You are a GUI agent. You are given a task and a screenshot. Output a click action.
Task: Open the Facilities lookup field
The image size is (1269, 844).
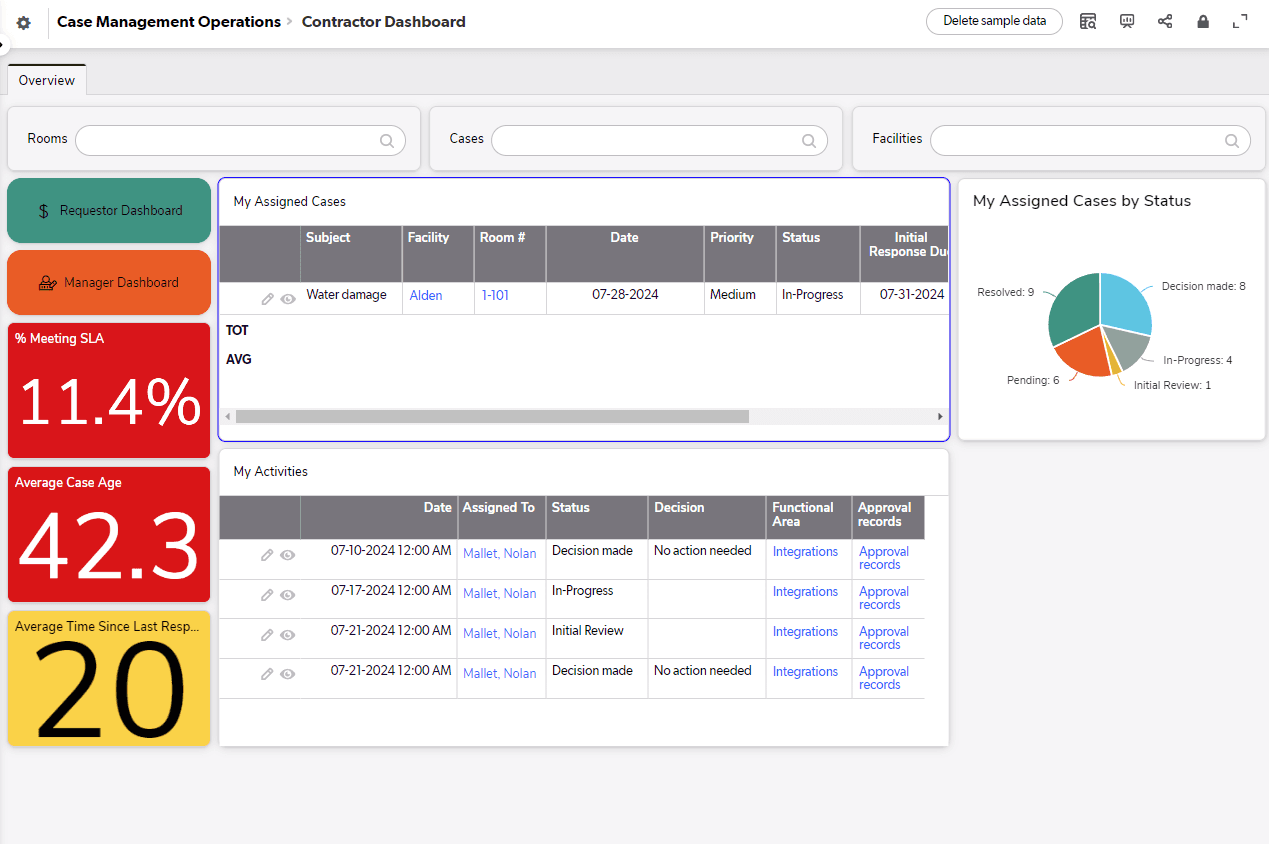click(1089, 140)
